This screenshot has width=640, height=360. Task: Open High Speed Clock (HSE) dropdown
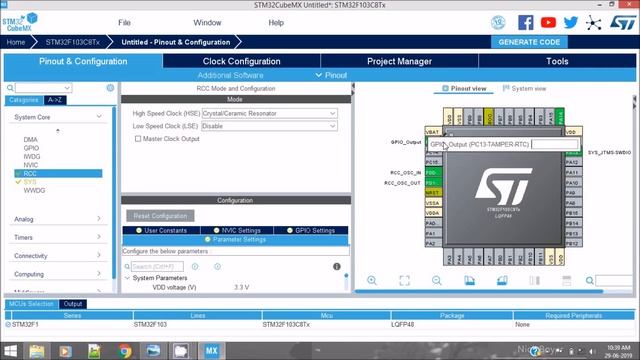coord(269,113)
